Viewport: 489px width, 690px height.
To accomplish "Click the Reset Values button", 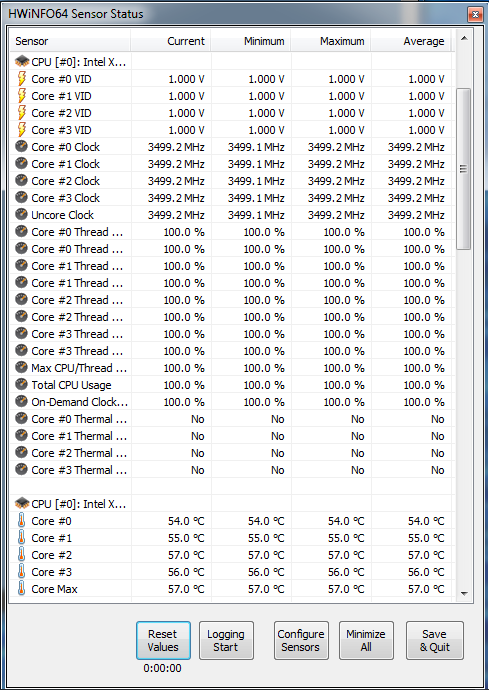I will tap(163, 640).
